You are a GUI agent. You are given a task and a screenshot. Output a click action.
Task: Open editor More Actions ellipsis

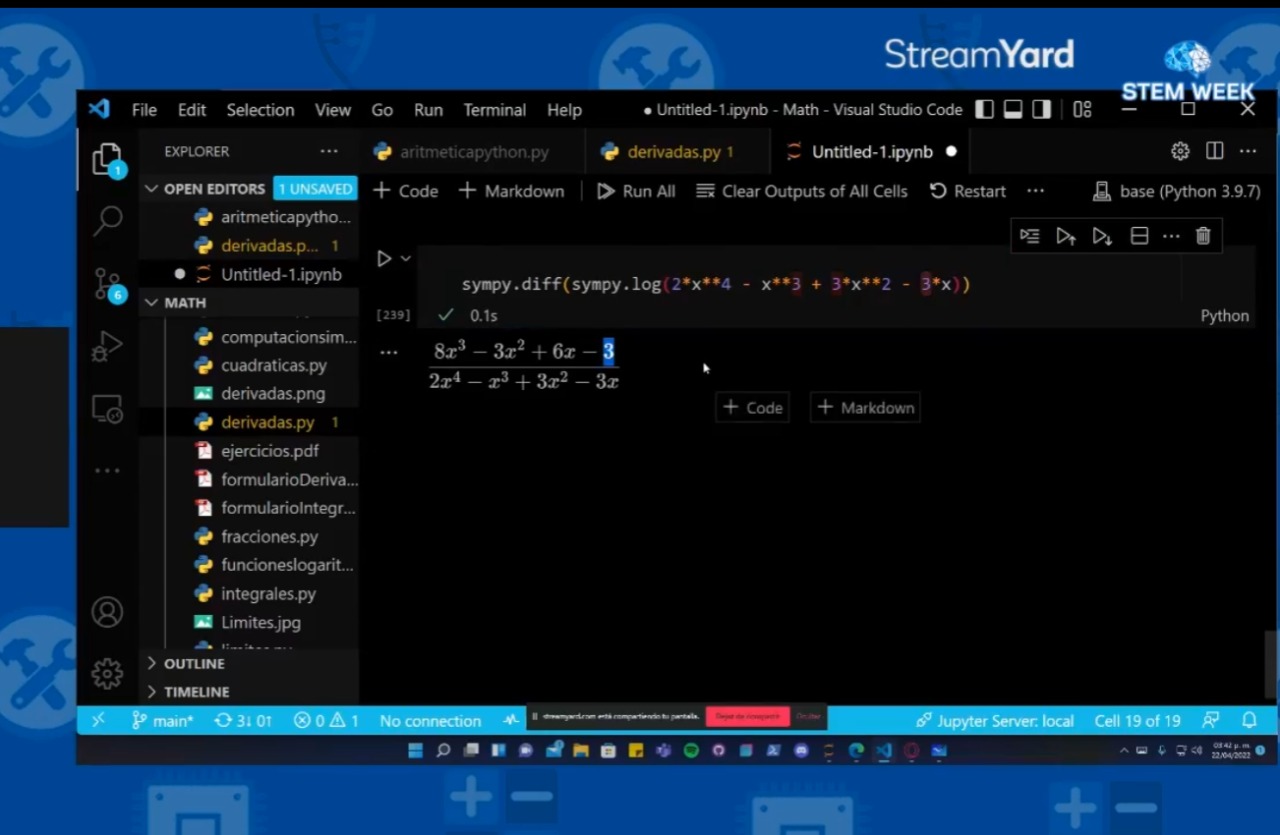tap(1248, 151)
